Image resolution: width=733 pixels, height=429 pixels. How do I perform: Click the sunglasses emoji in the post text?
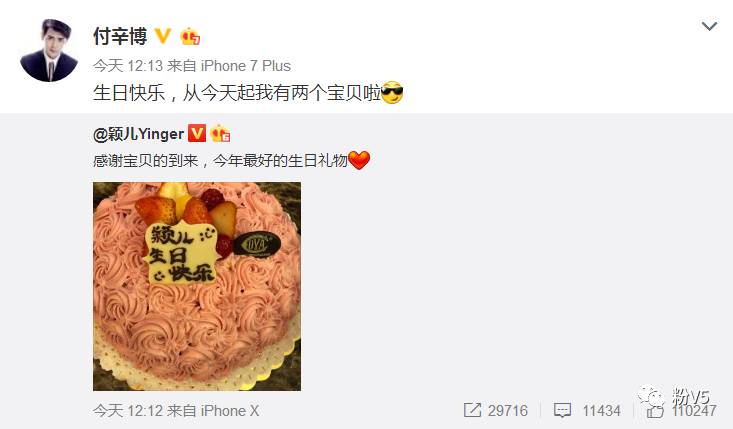tap(392, 93)
